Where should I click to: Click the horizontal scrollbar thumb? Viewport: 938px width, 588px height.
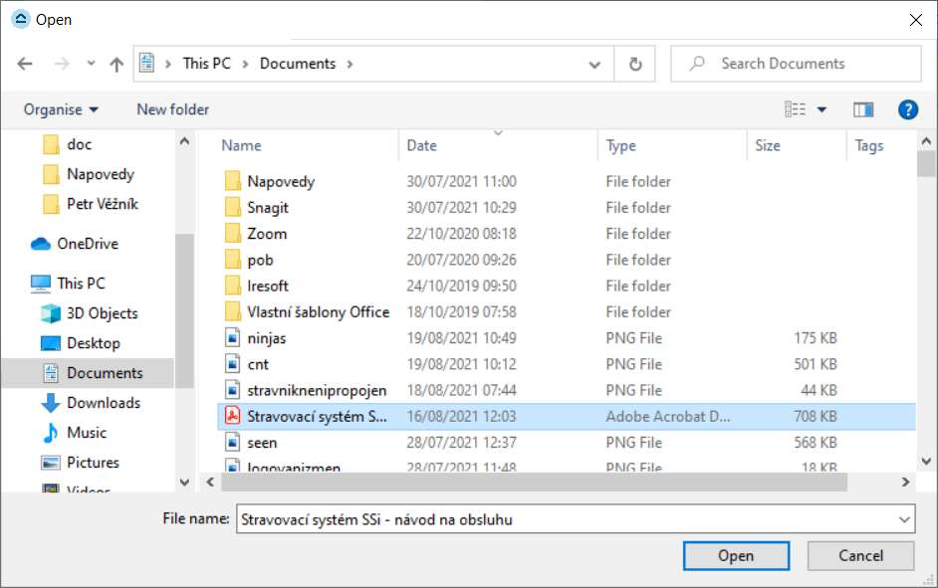click(x=534, y=482)
